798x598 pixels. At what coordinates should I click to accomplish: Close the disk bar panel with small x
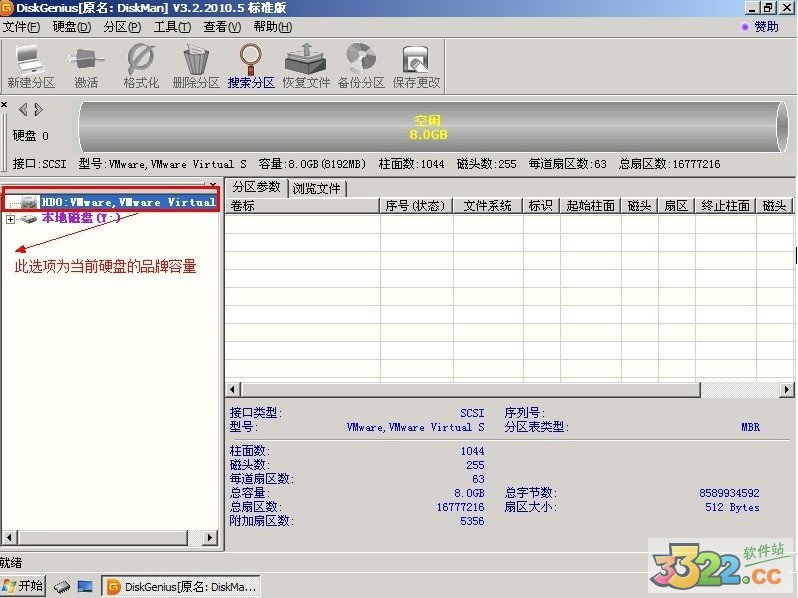(x=4, y=104)
